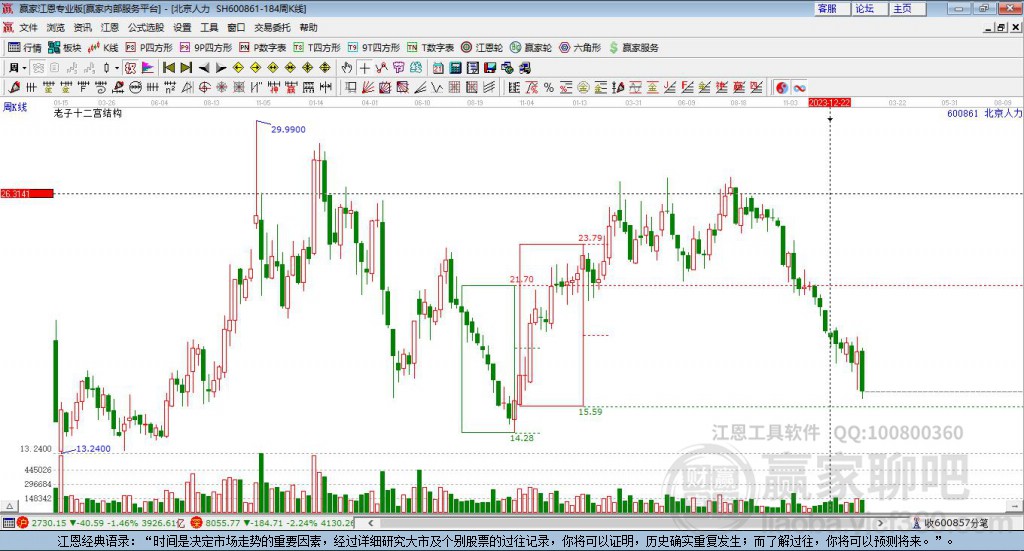Toggle the blue infinity symbol icon

(799, 87)
